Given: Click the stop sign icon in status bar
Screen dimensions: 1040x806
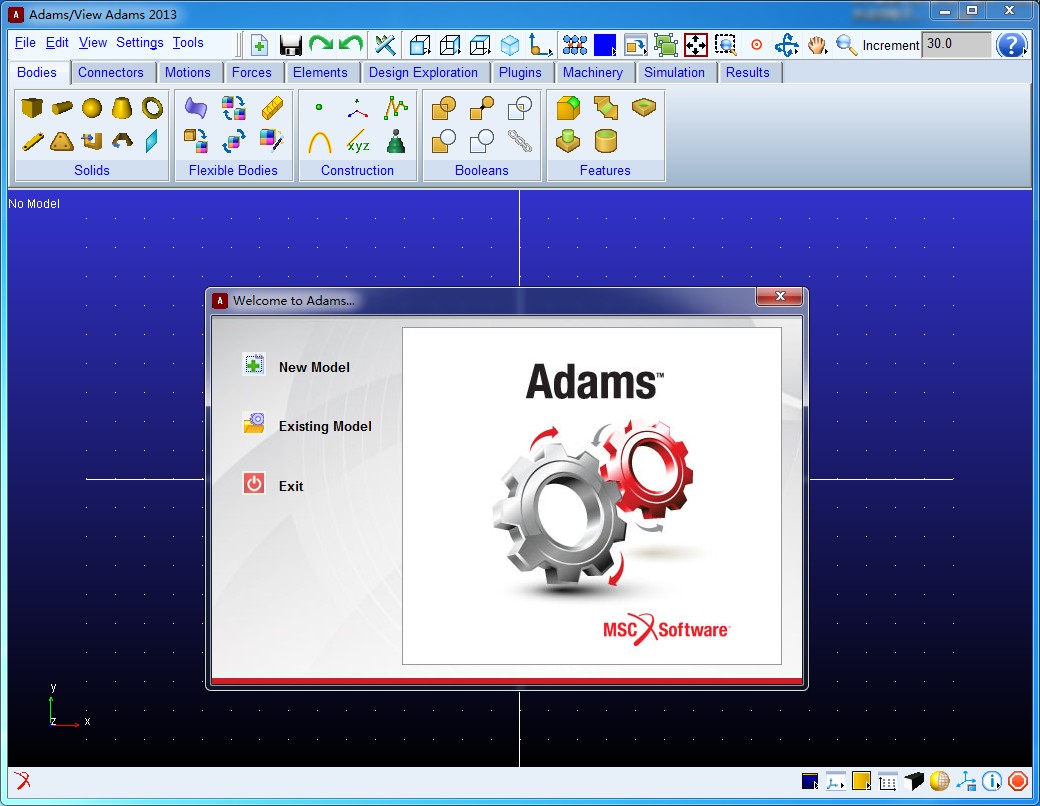Looking at the screenshot, I should coord(1017,781).
